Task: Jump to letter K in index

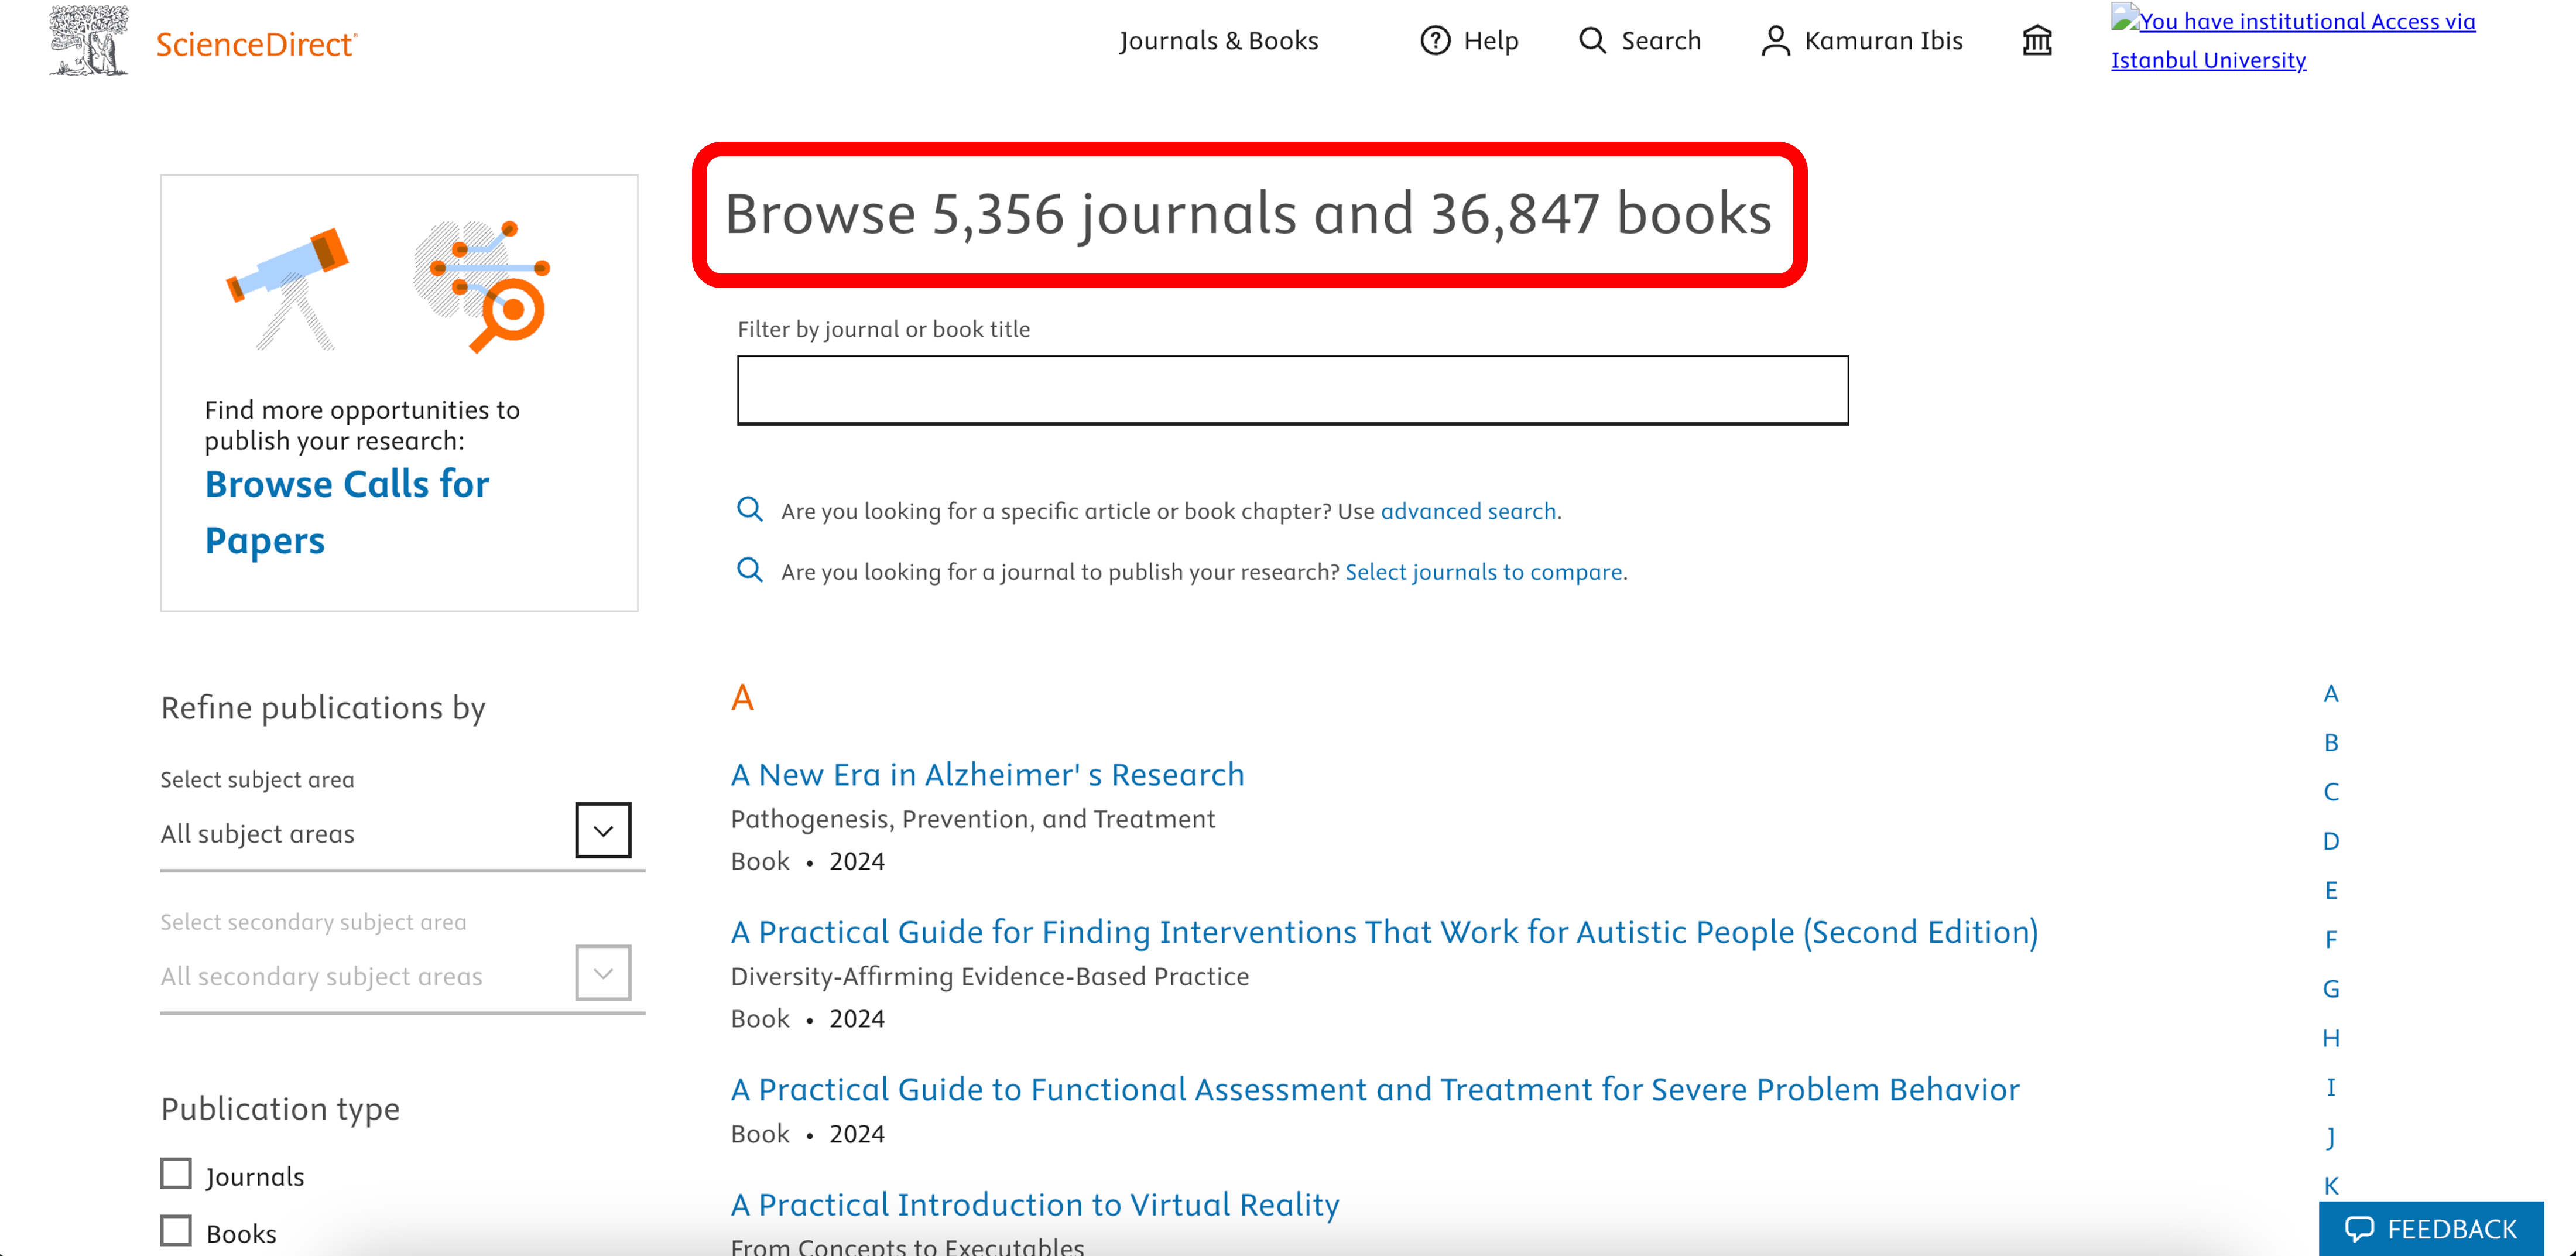Action: click(2331, 1185)
